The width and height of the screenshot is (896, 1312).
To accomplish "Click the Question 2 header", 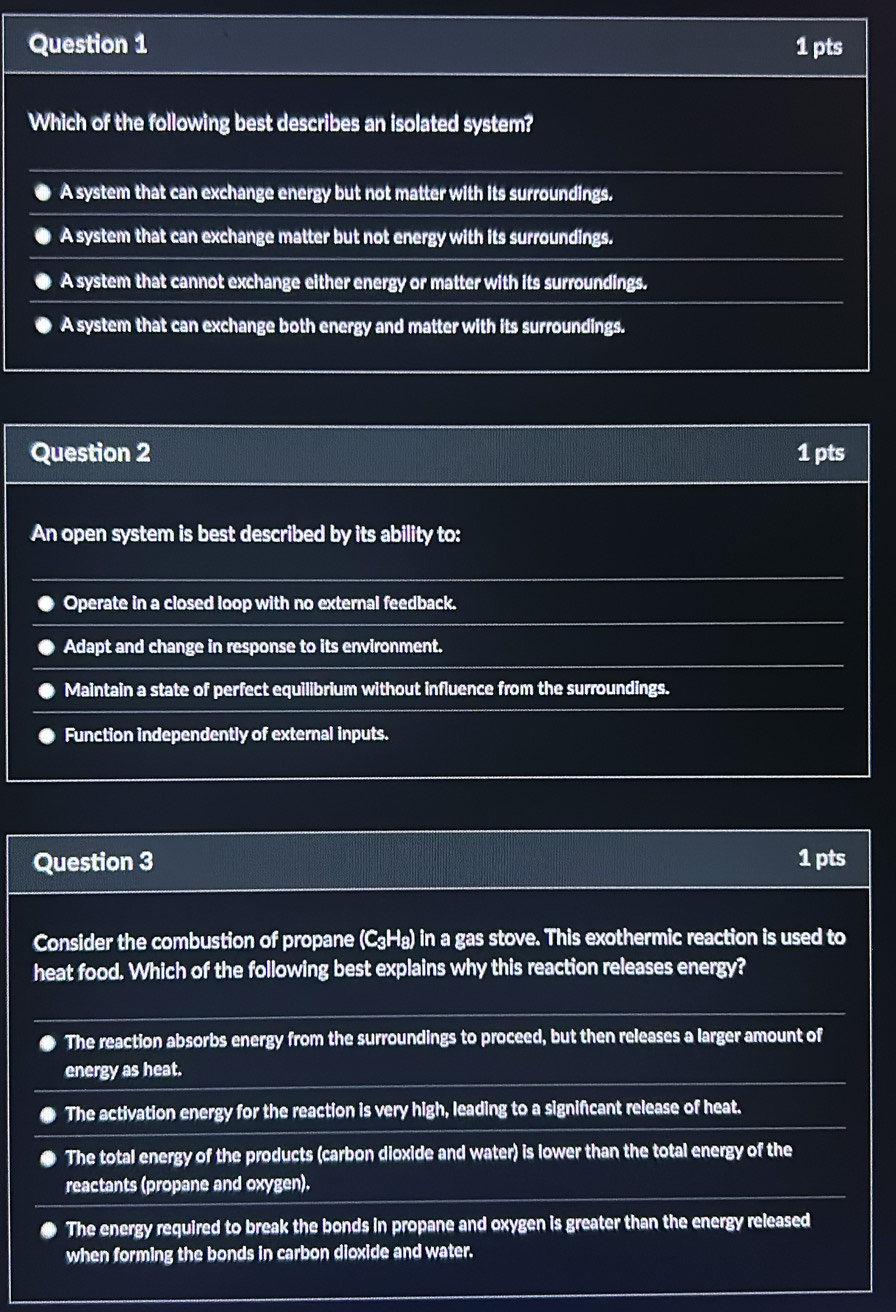I will tap(92, 453).
